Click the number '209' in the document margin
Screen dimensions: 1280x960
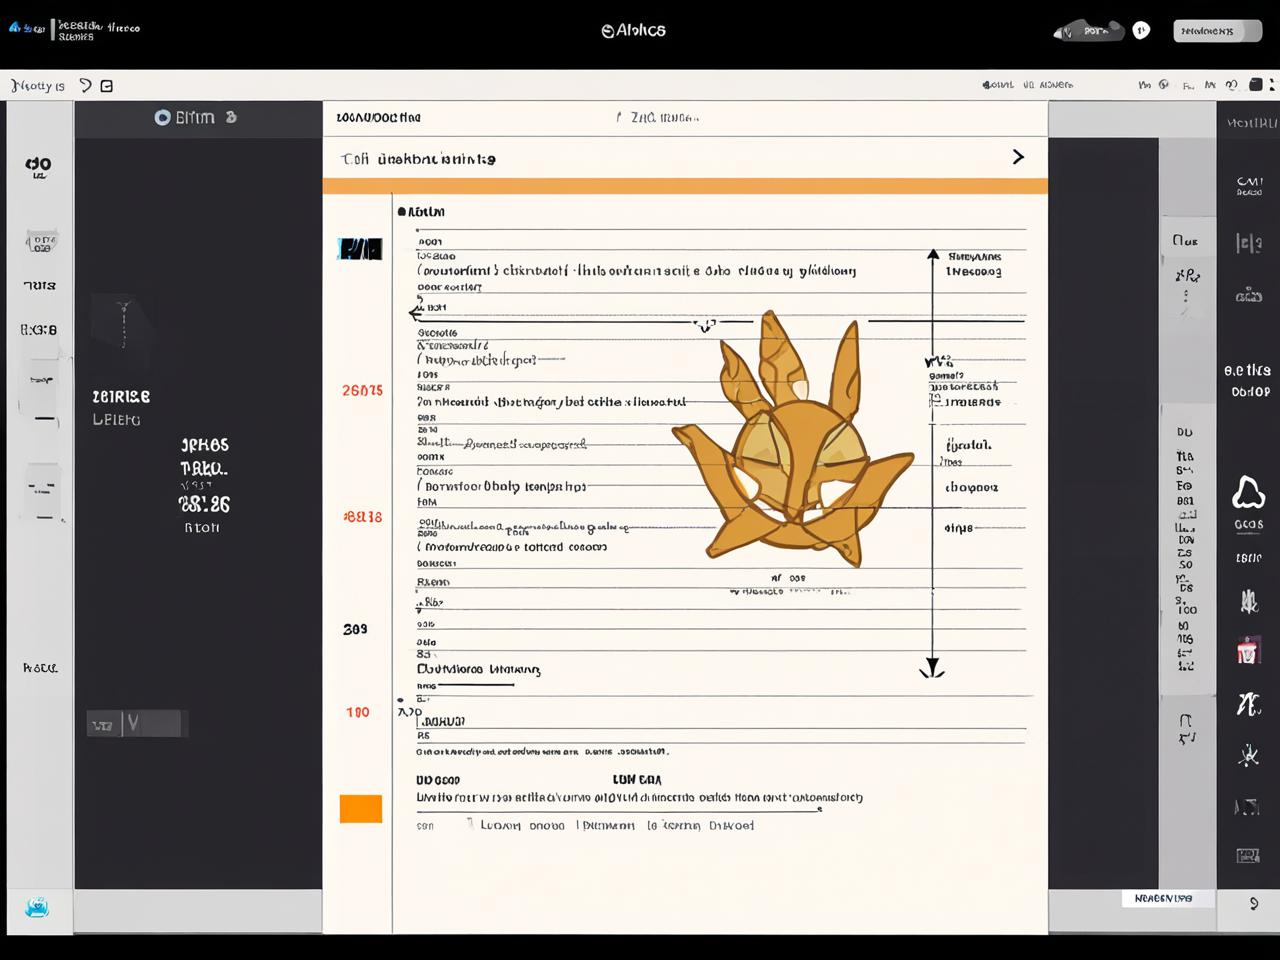(x=355, y=629)
